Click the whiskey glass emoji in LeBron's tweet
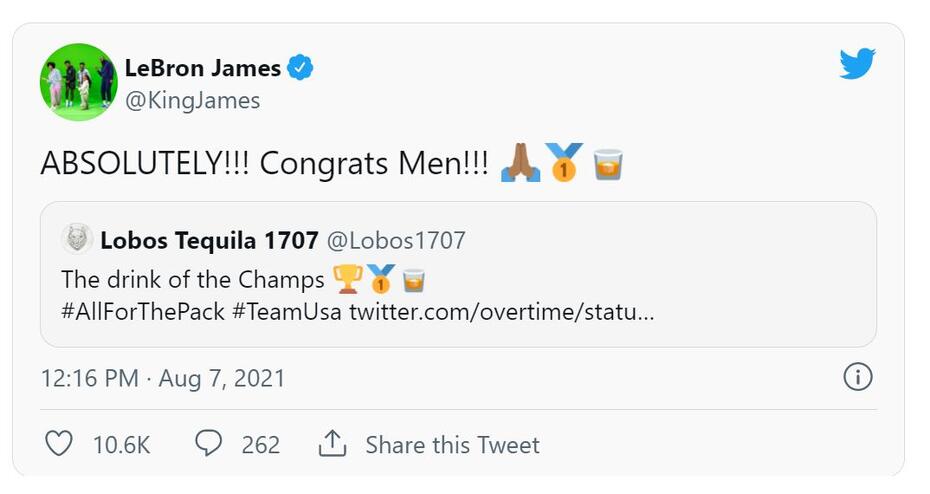The width and height of the screenshot is (930, 494). [x=608, y=163]
